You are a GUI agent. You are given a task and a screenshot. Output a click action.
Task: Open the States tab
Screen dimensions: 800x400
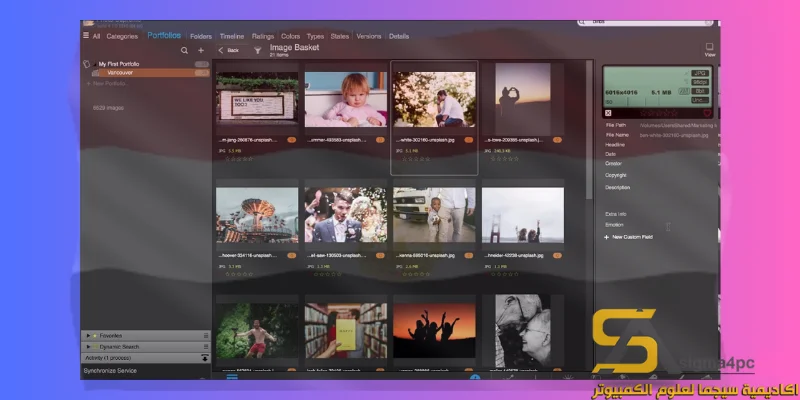(340, 36)
